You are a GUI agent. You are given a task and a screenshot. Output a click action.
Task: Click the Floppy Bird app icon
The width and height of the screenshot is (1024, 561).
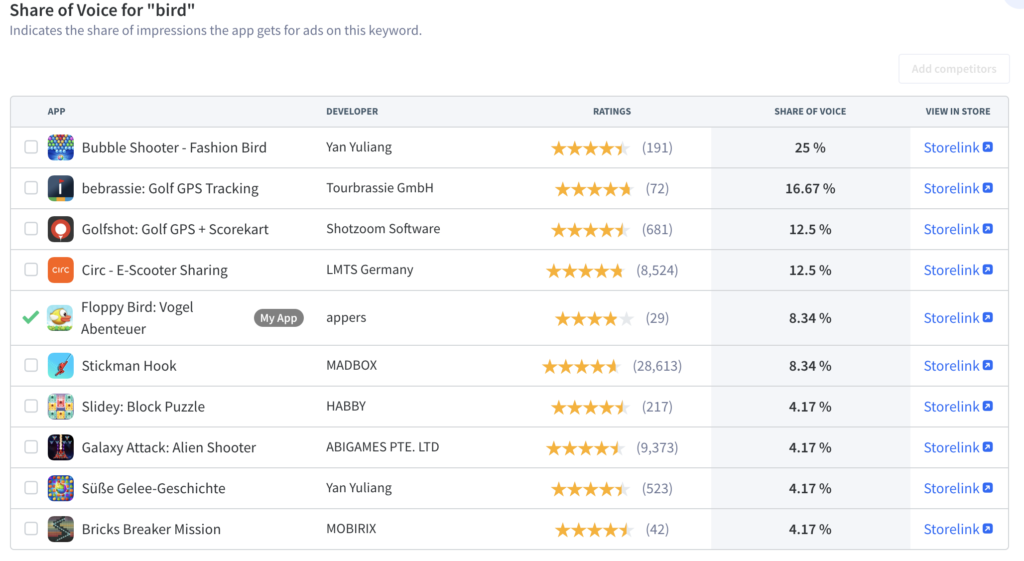coord(60,318)
